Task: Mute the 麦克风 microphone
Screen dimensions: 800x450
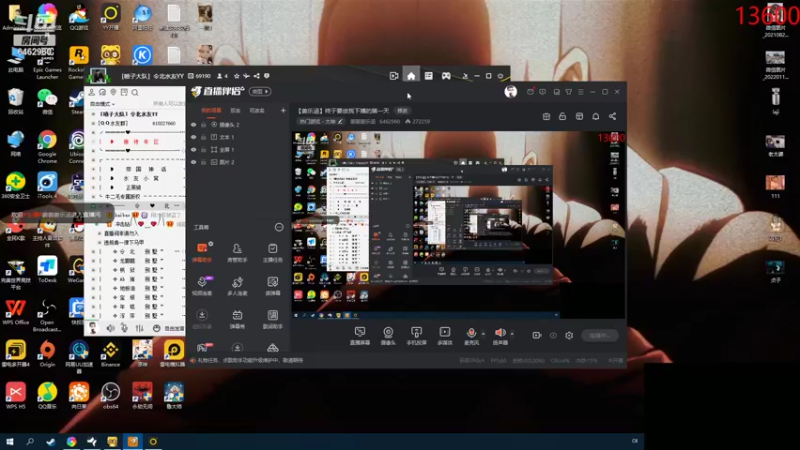Action: [x=471, y=336]
